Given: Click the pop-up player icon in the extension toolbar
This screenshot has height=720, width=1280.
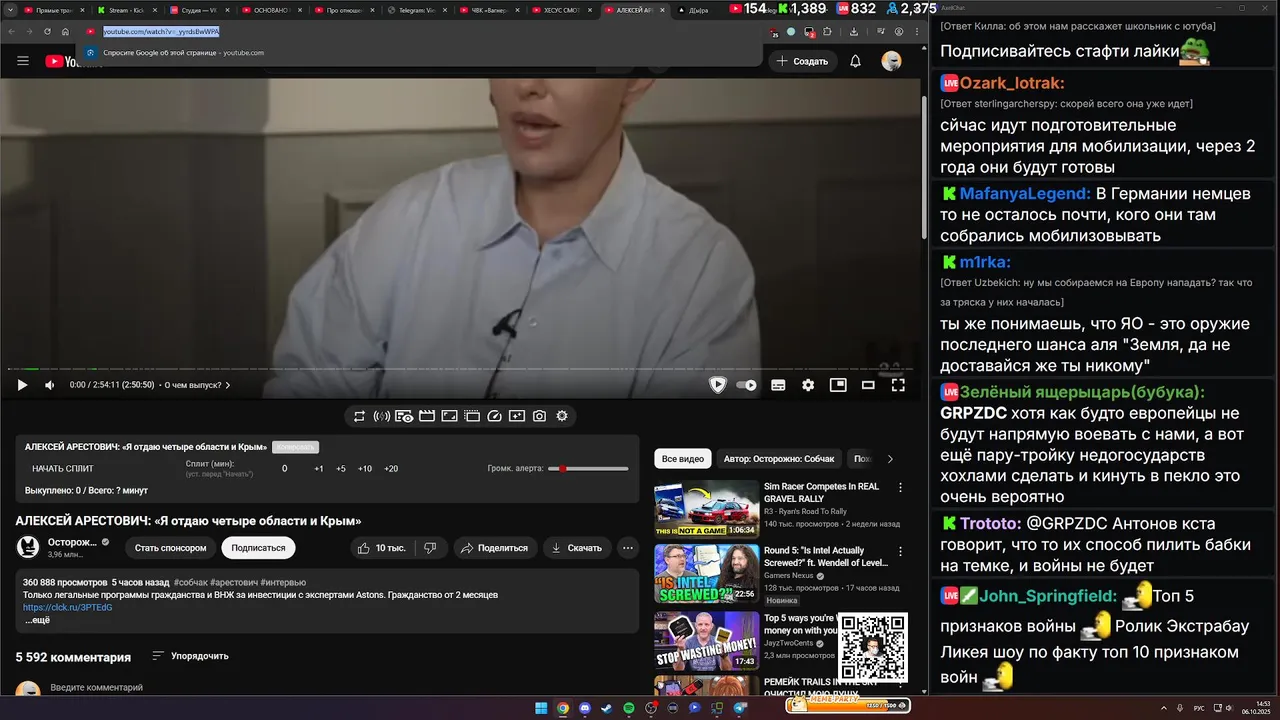Looking at the screenshot, I should (471, 416).
